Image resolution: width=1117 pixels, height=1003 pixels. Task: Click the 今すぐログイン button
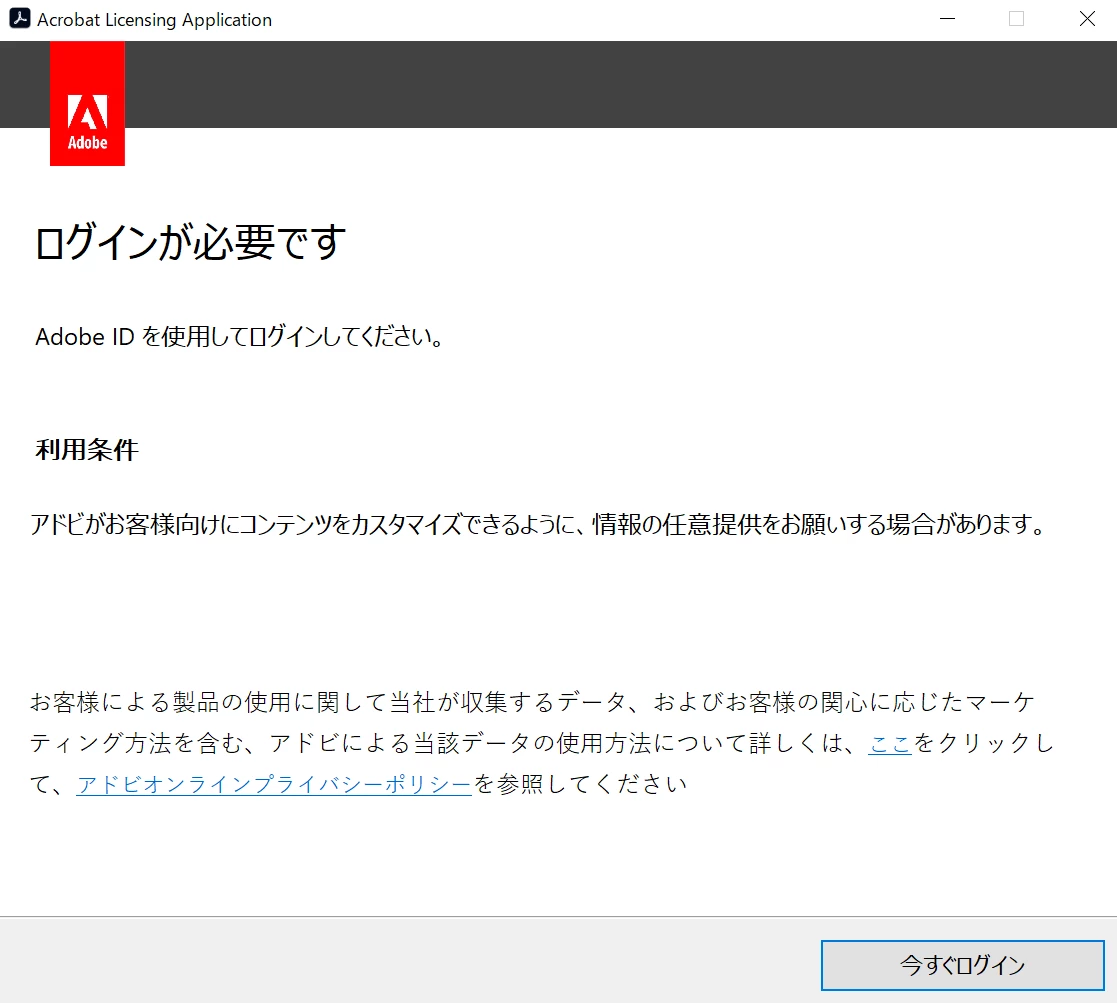click(962, 965)
